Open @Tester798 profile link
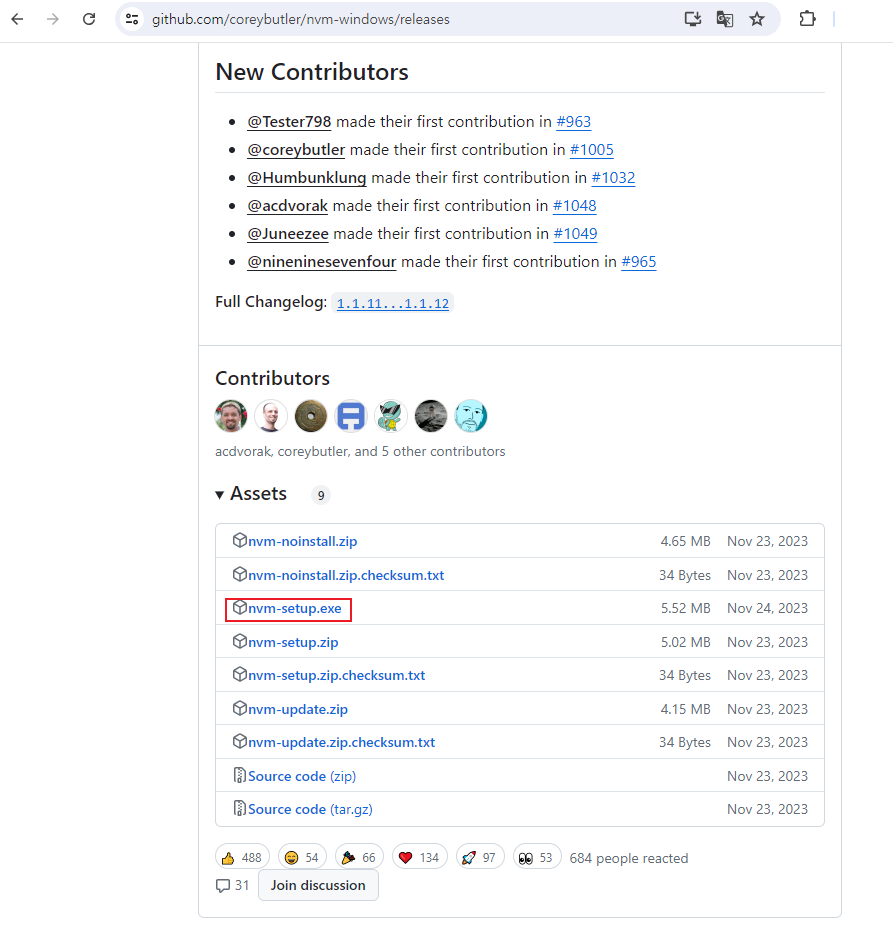The width and height of the screenshot is (893, 932). click(289, 122)
